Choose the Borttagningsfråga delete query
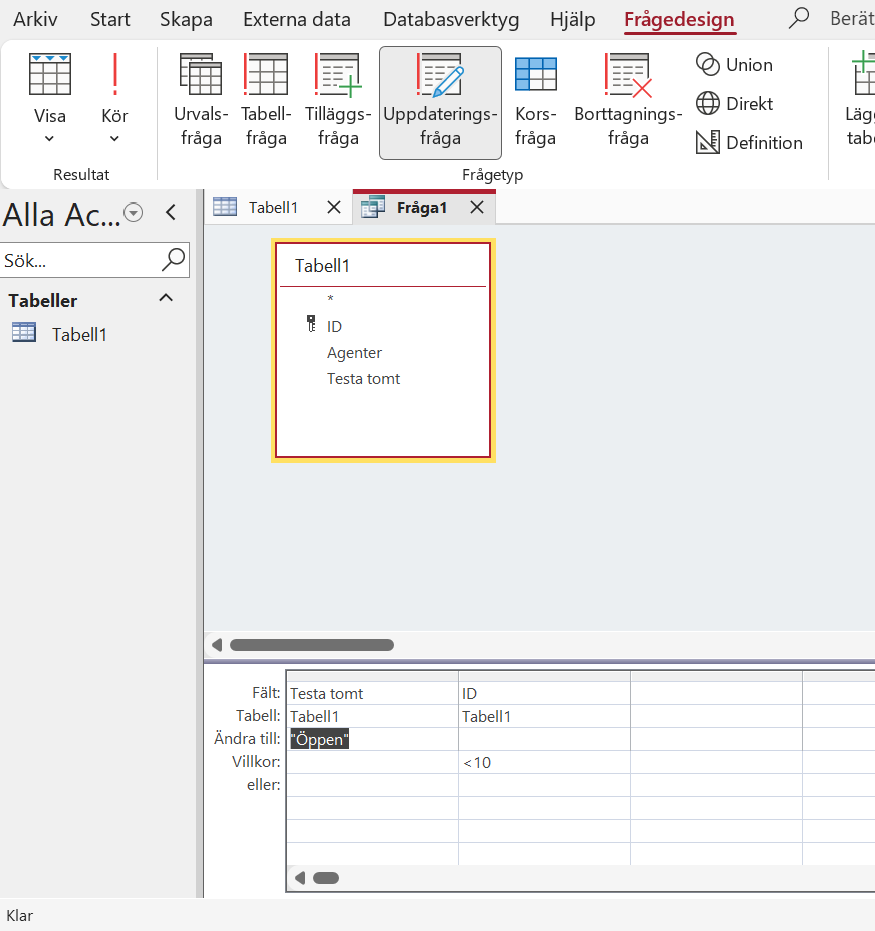Image resolution: width=875 pixels, height=931 pixels. click(x=628, y=100)
